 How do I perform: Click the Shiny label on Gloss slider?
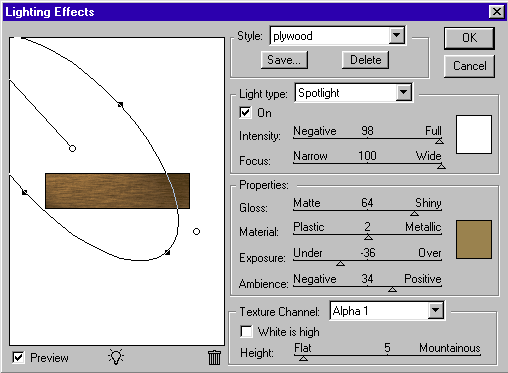point(428,203)
